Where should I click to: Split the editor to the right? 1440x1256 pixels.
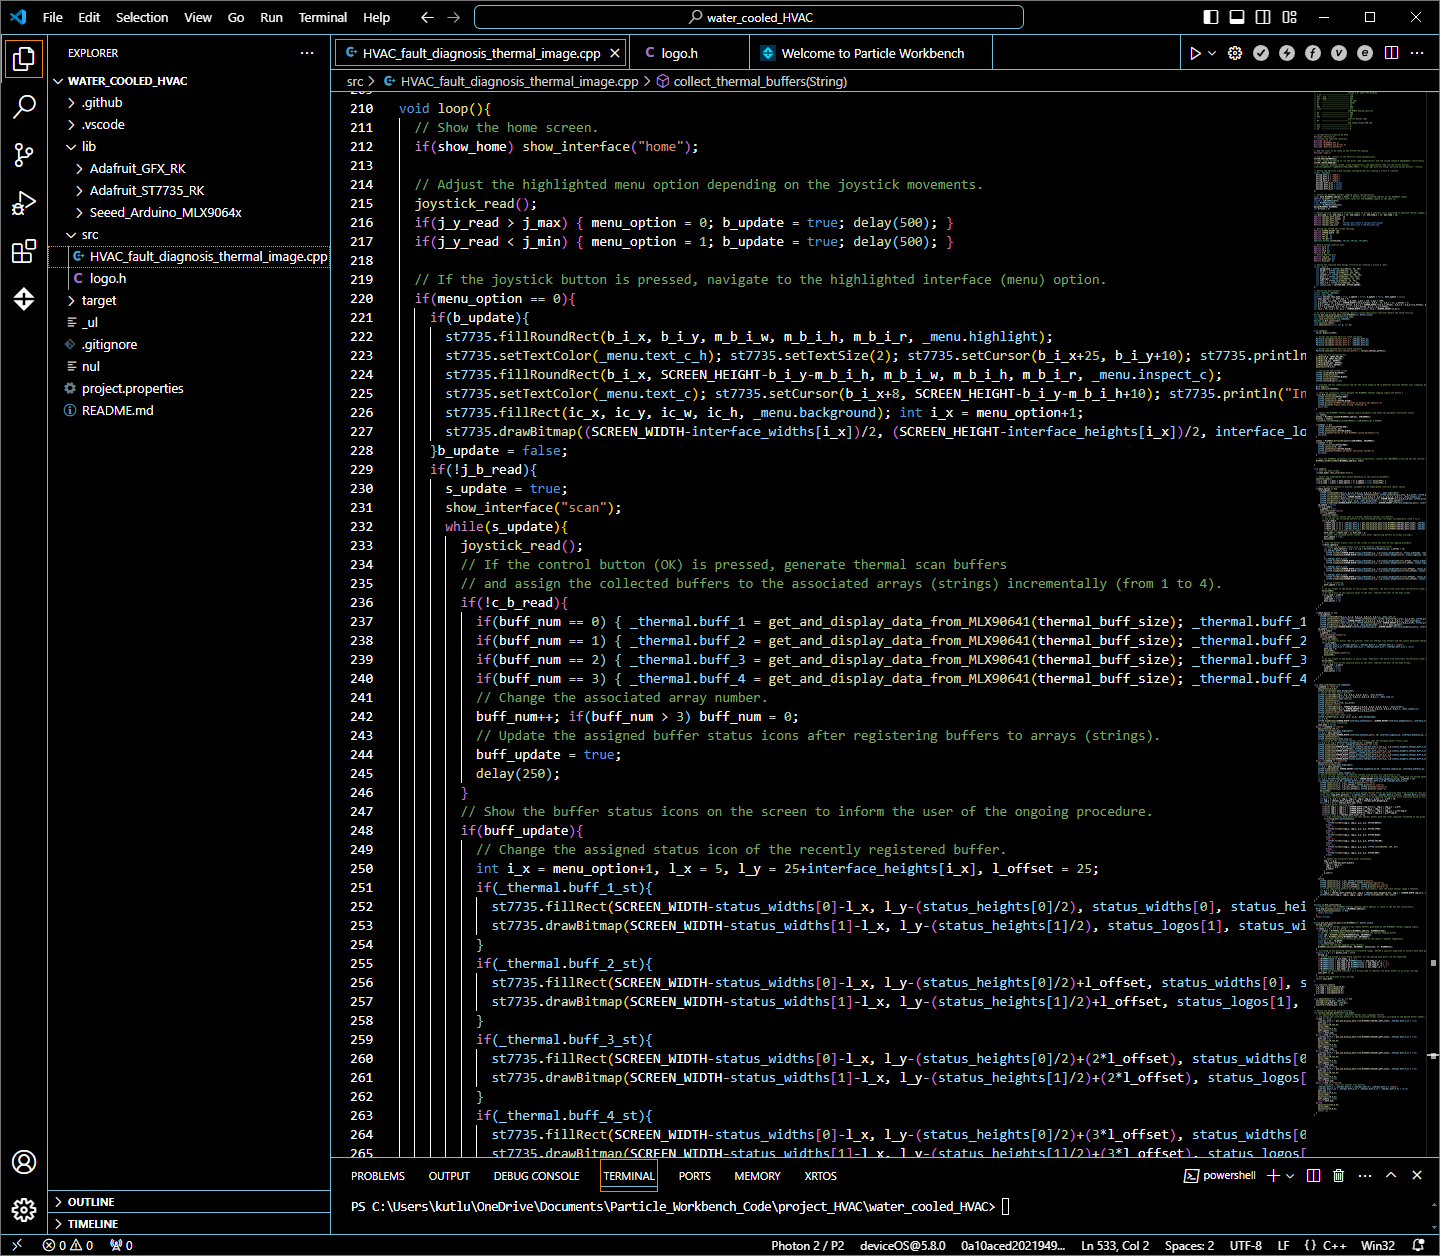[1391, 53]
